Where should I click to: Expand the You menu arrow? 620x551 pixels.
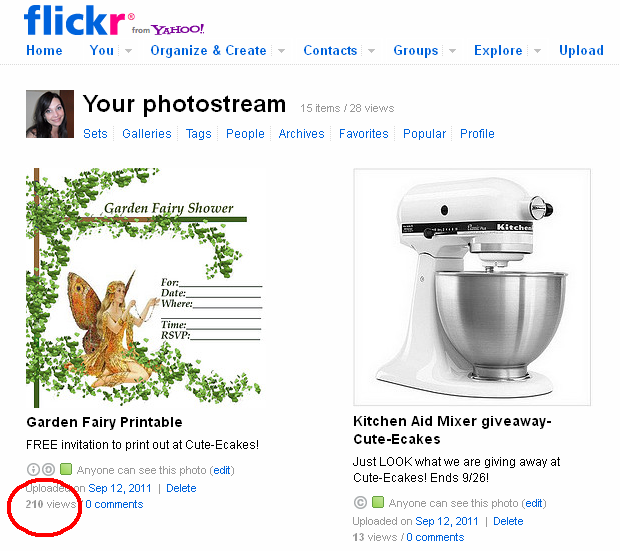click(128, 51)
